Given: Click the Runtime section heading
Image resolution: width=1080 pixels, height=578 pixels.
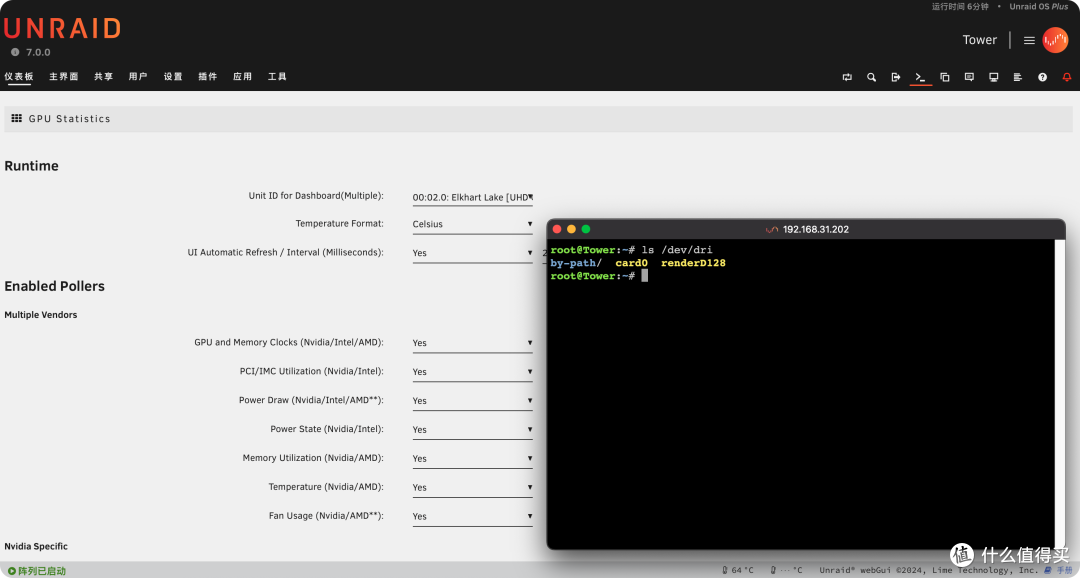Looking at the screenshot, I should pos(32,166).
